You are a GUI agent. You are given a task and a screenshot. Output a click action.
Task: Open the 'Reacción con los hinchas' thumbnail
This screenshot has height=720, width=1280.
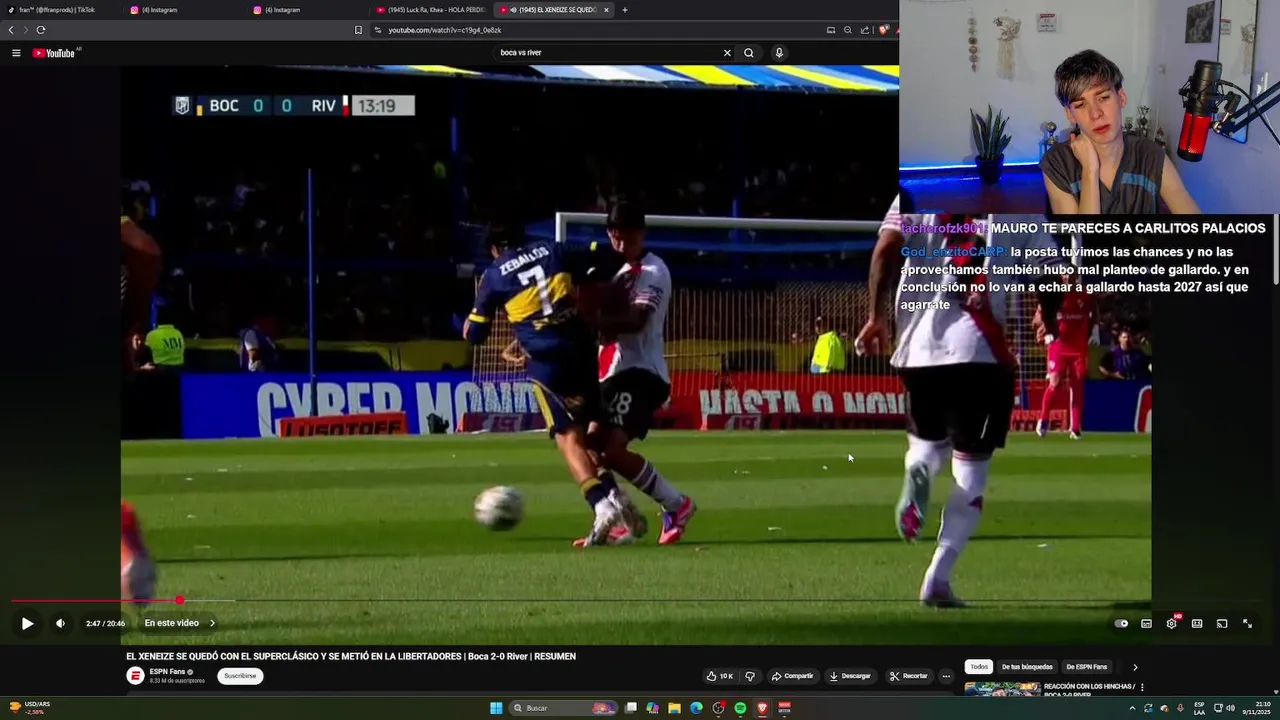tap(1002, 689)
